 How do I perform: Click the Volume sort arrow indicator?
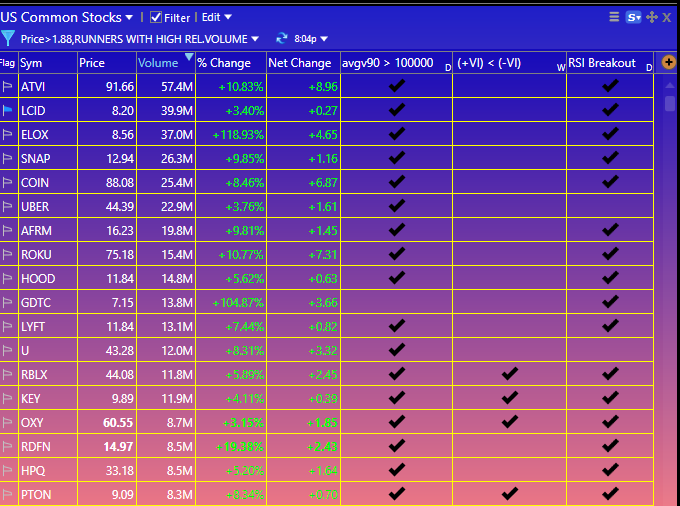coord(189,57)
